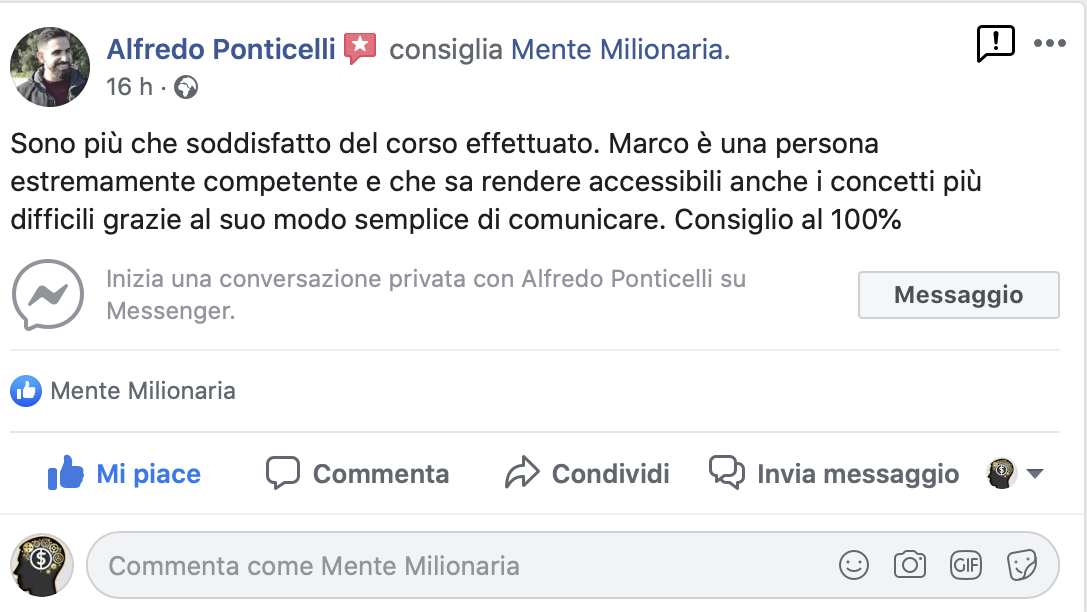Open the Mente Milionaria page link in header
The width and height of the screenshot is (1087, 612).
620,49
